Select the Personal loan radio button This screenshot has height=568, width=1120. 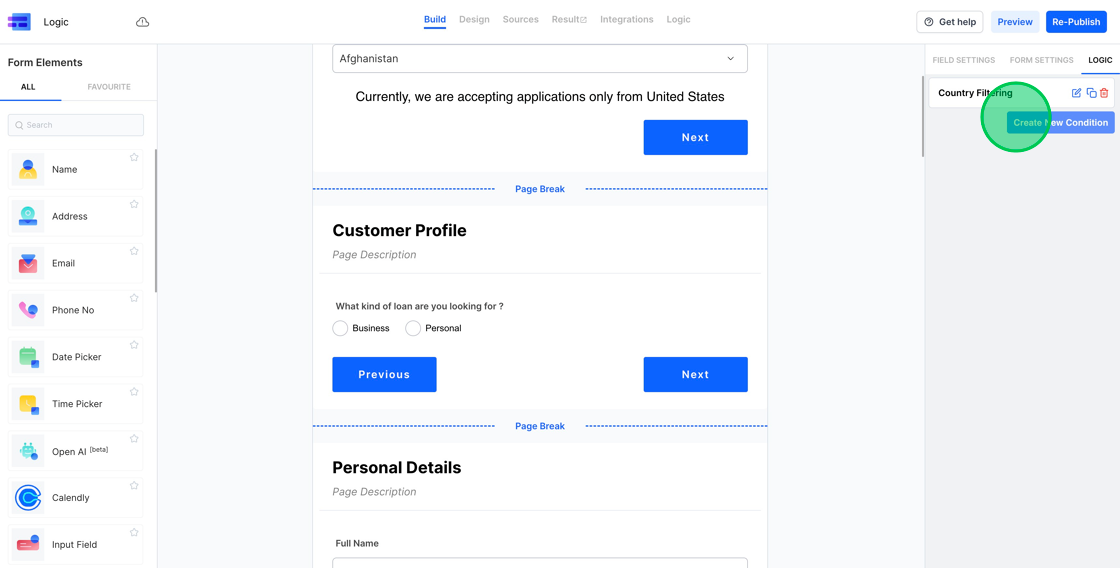pyautogui.click(x=413, y=328)
